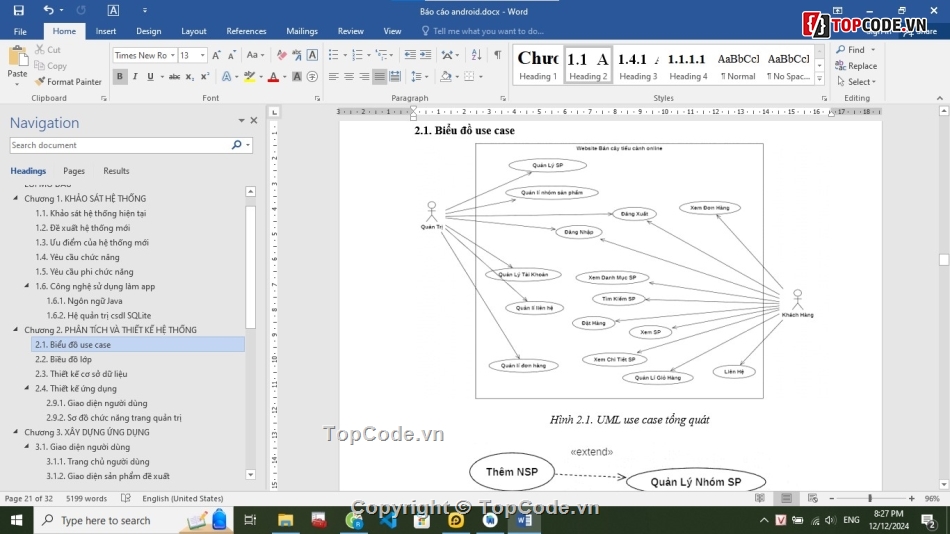The width and height of the screenshot is (950, 534).
Task: Click Shrink Font size icon
Action: tap(232, 55)
